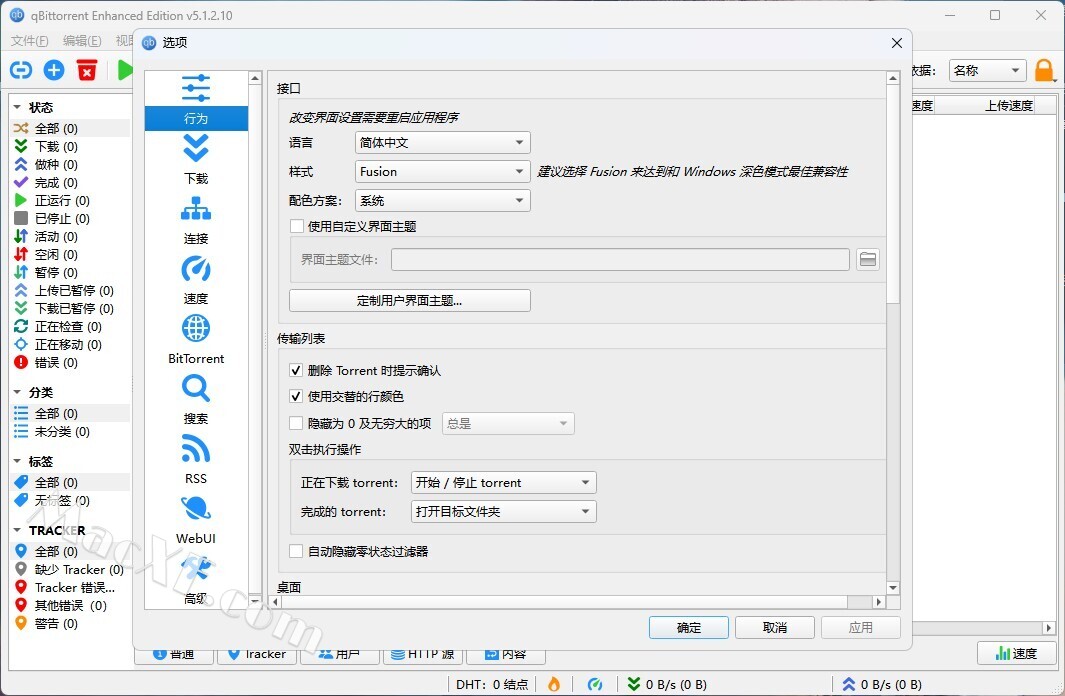This screenshot has width=1065, height=696.
Task: Switch to the 用户 tab at bottom
Action: pyautogui.click(x=340, y=654)
